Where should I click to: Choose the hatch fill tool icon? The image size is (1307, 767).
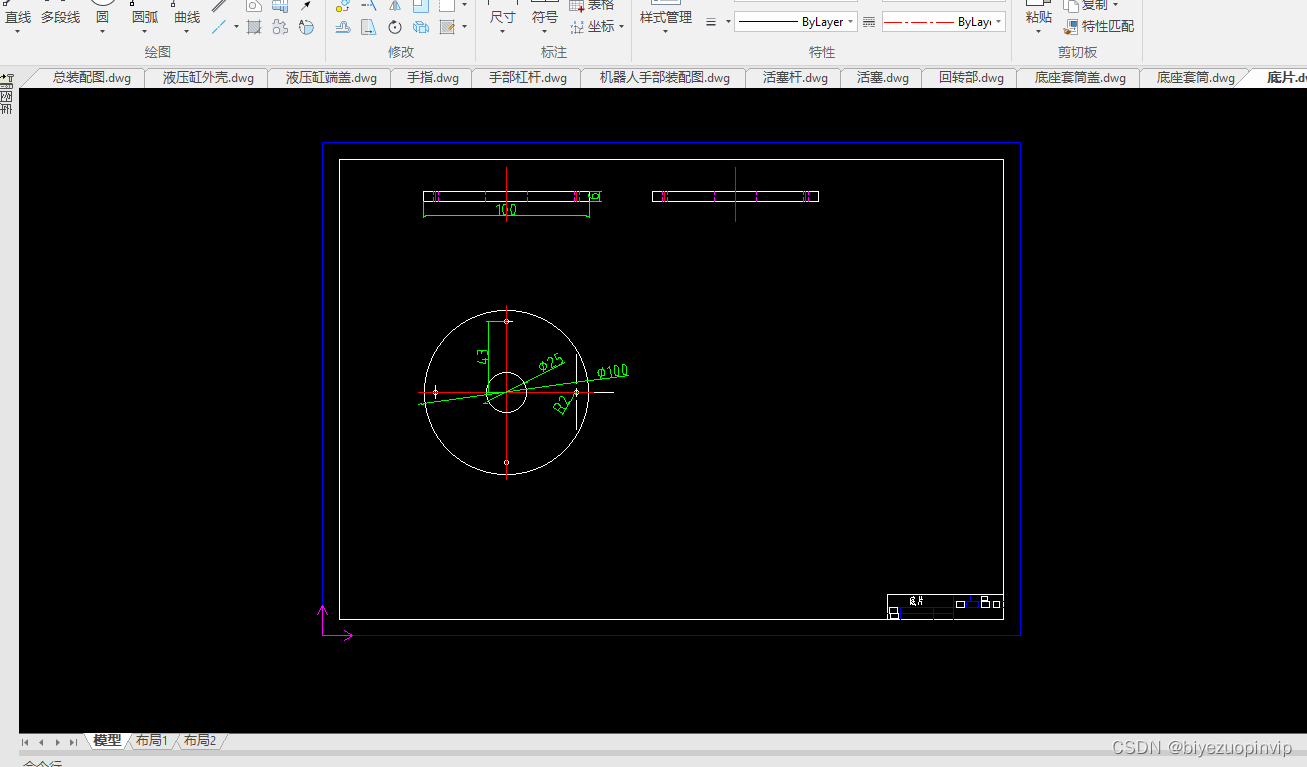point(254,27)
